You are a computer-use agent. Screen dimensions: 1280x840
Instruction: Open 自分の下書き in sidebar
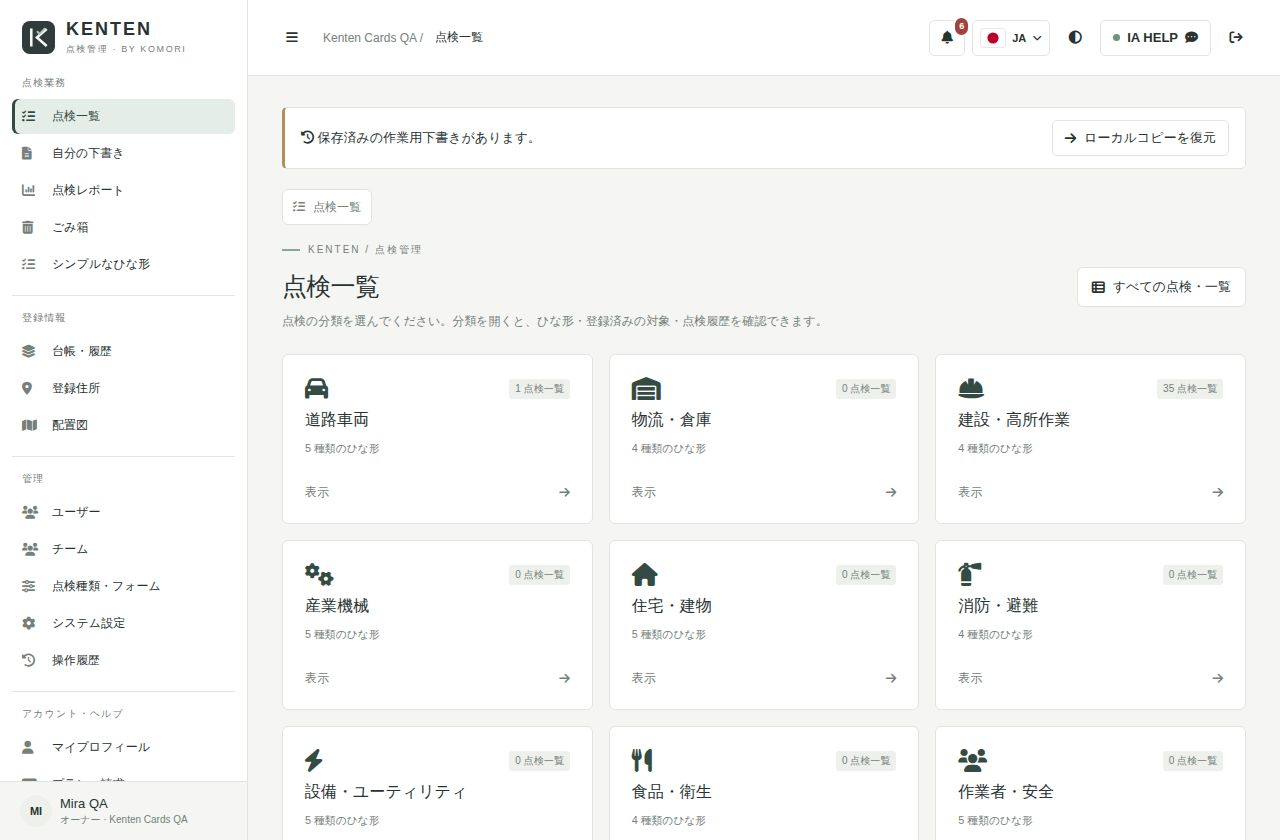coord(124,153)
